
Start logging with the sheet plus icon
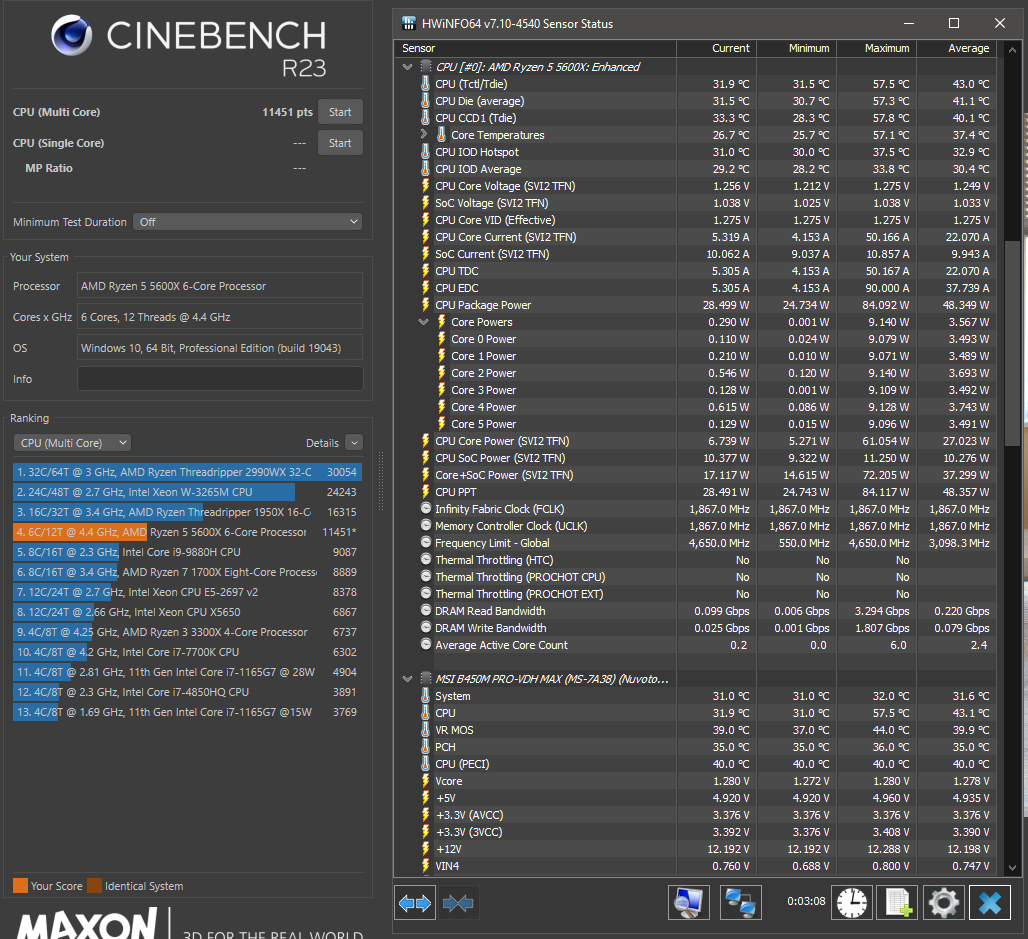(898, 903)
